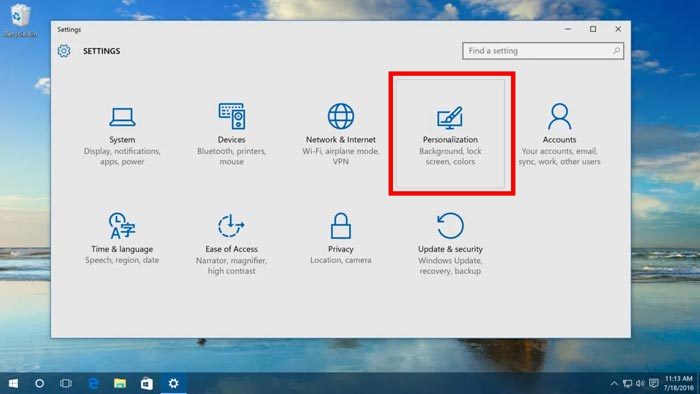700x394 pixels.
Task: Click "Background, lock screen, colors" description
Action: (450, 156)
